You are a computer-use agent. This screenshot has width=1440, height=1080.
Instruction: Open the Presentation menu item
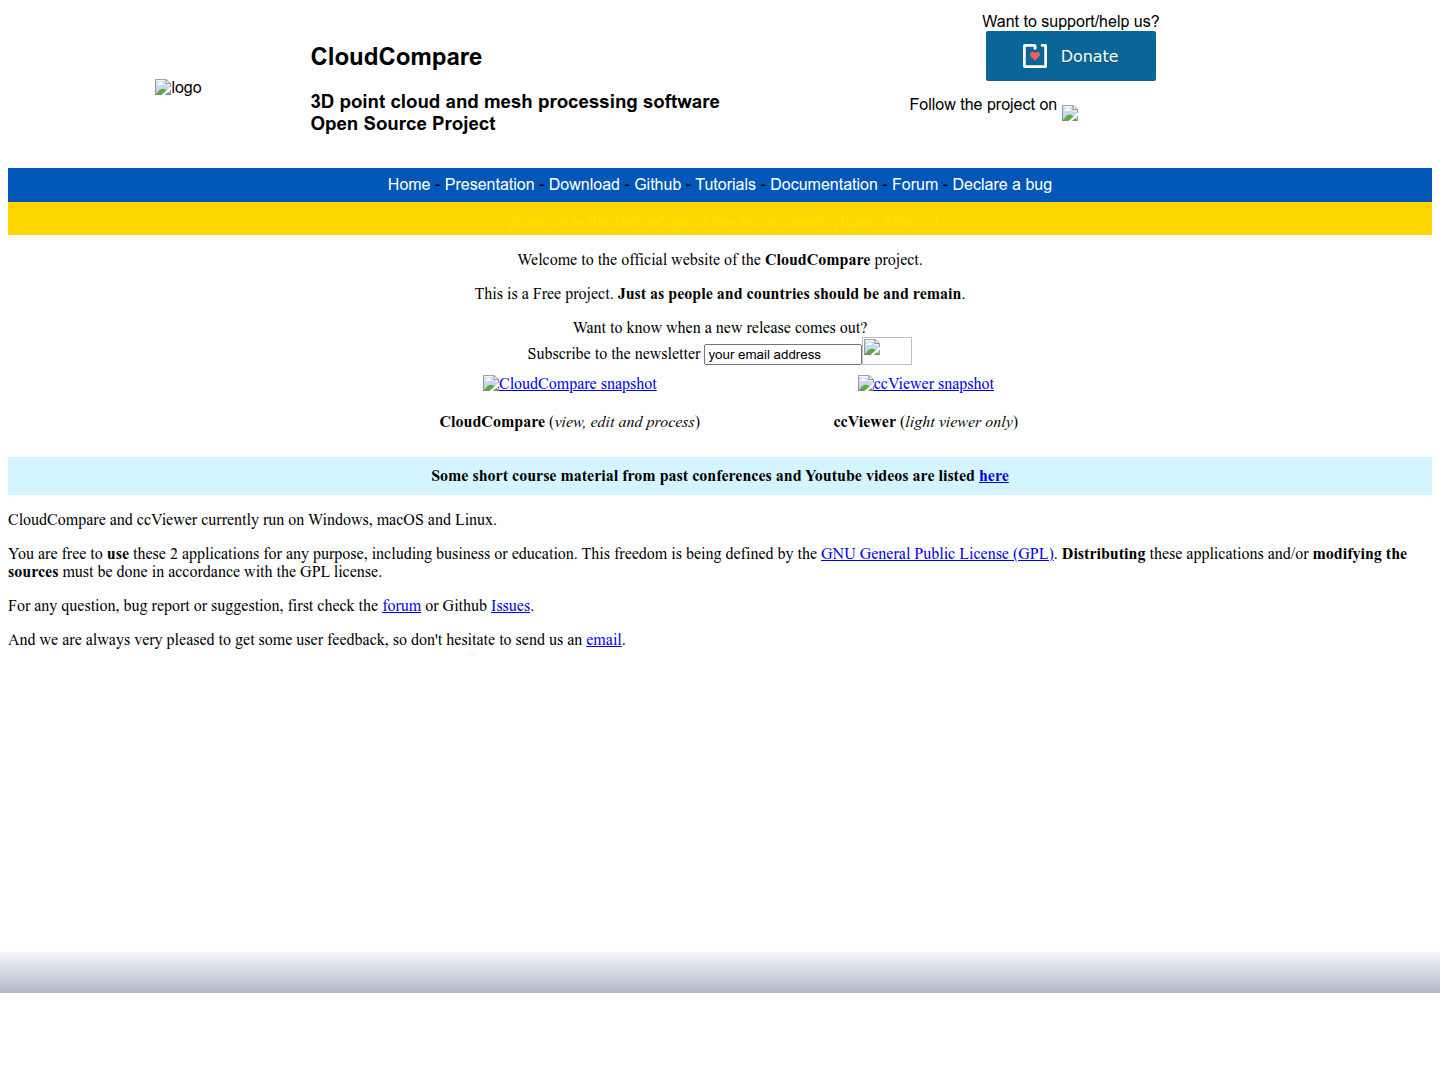click(490, 185)
